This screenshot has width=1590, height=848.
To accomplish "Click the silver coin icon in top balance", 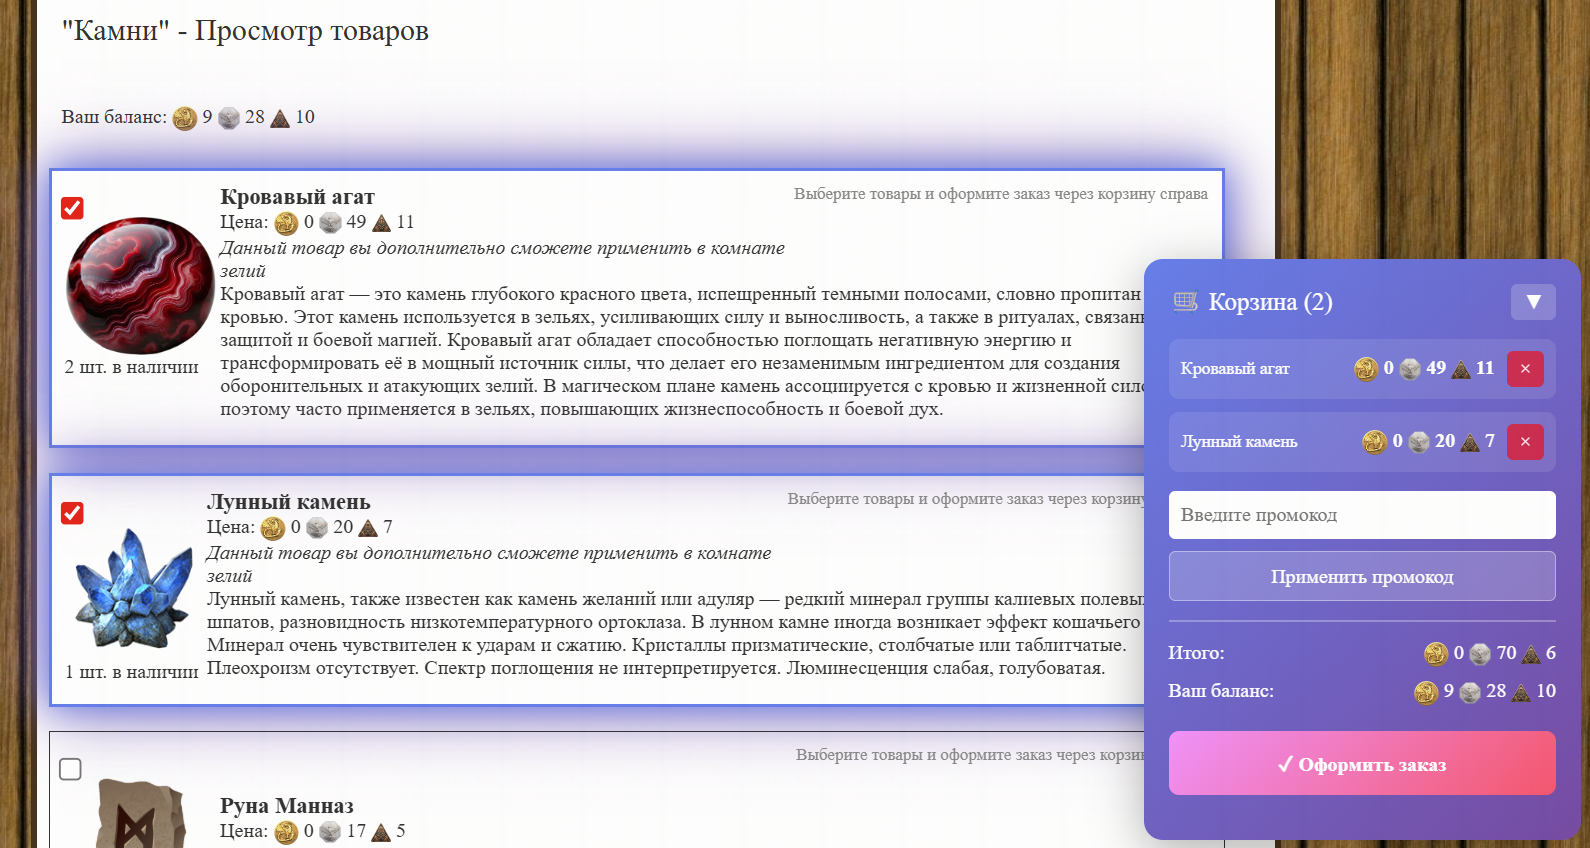I will (x=229, y=118).
